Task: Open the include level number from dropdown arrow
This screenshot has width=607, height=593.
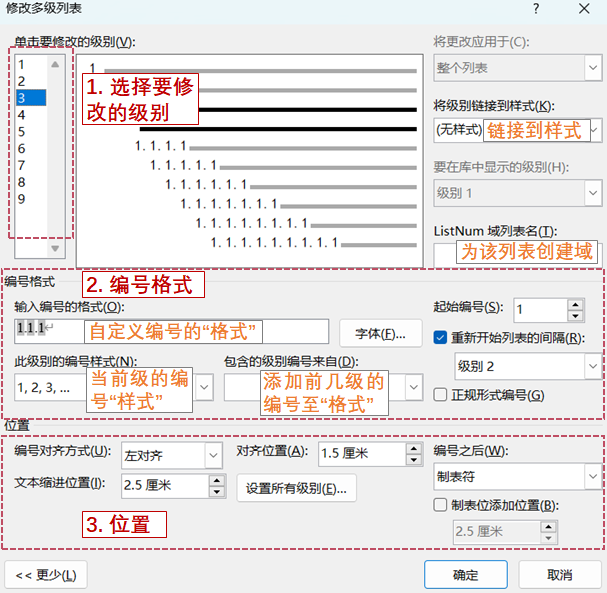Action: (413, 387)
